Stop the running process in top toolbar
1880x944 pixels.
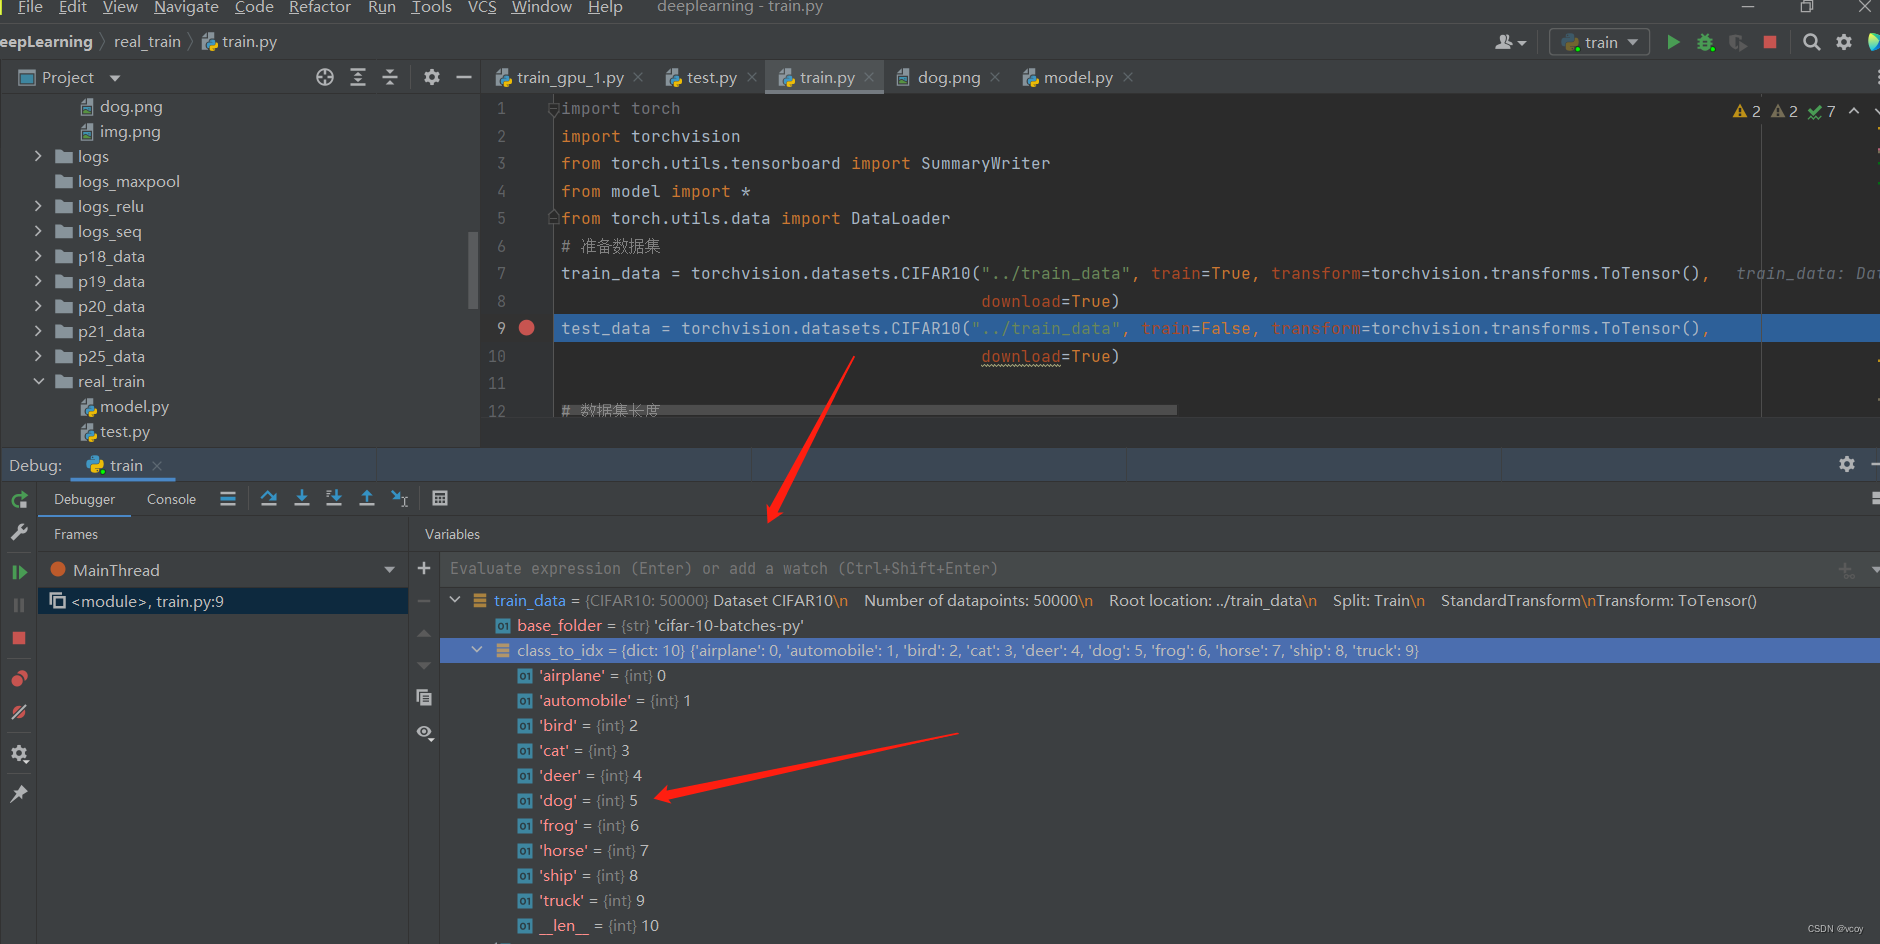(x=1770, y=42)
